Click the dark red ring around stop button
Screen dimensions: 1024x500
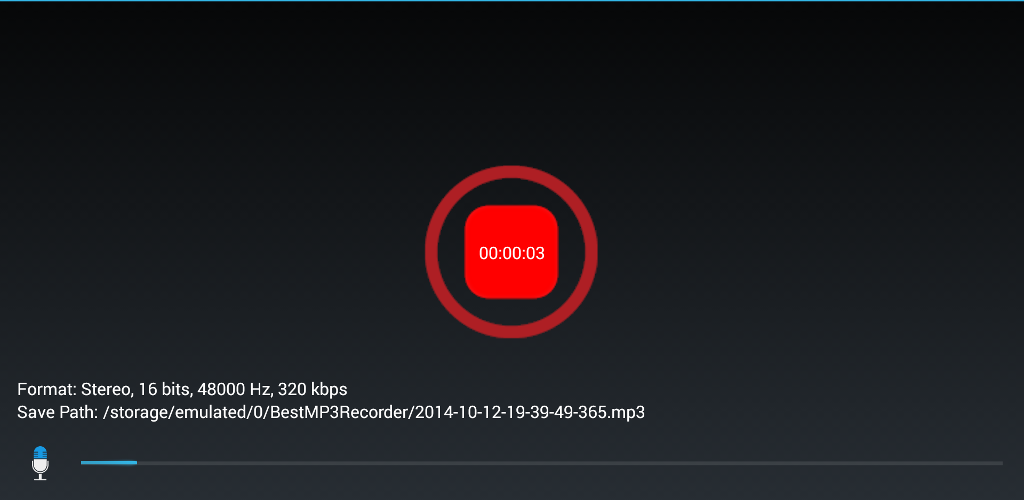click(x=511, y=172)
